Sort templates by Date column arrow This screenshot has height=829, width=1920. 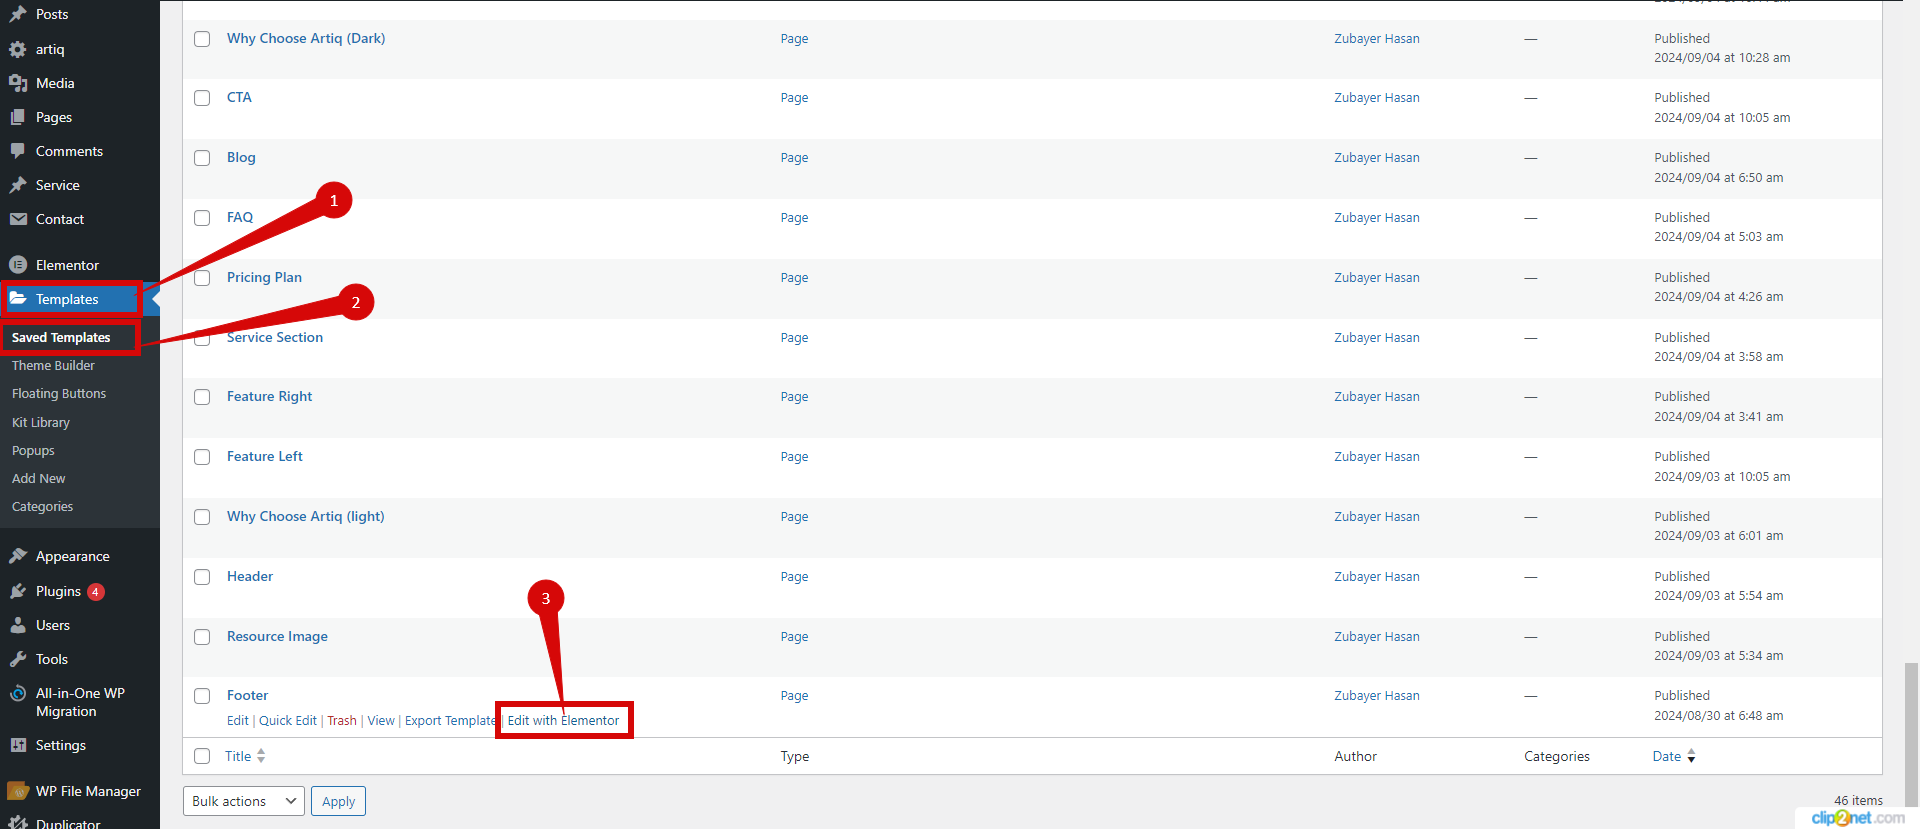[x=1691, y=756]
